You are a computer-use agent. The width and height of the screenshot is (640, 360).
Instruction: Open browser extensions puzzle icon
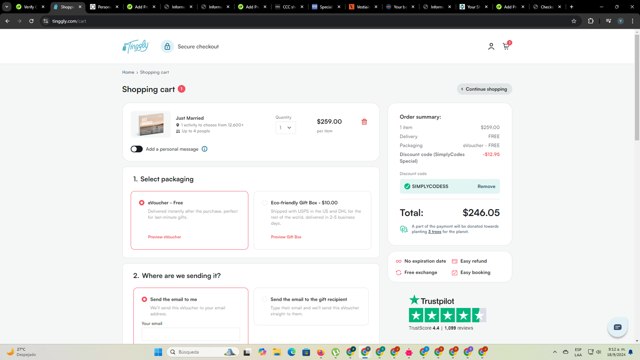click(591, 21)
